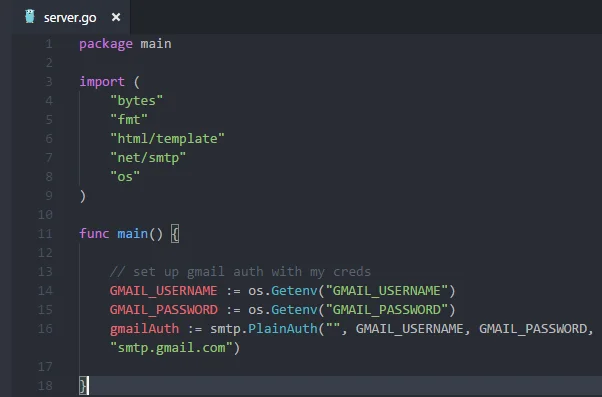Place cursor on the package keyword
The width and height of the screenshot is (602, 397).
click(106, 44)
